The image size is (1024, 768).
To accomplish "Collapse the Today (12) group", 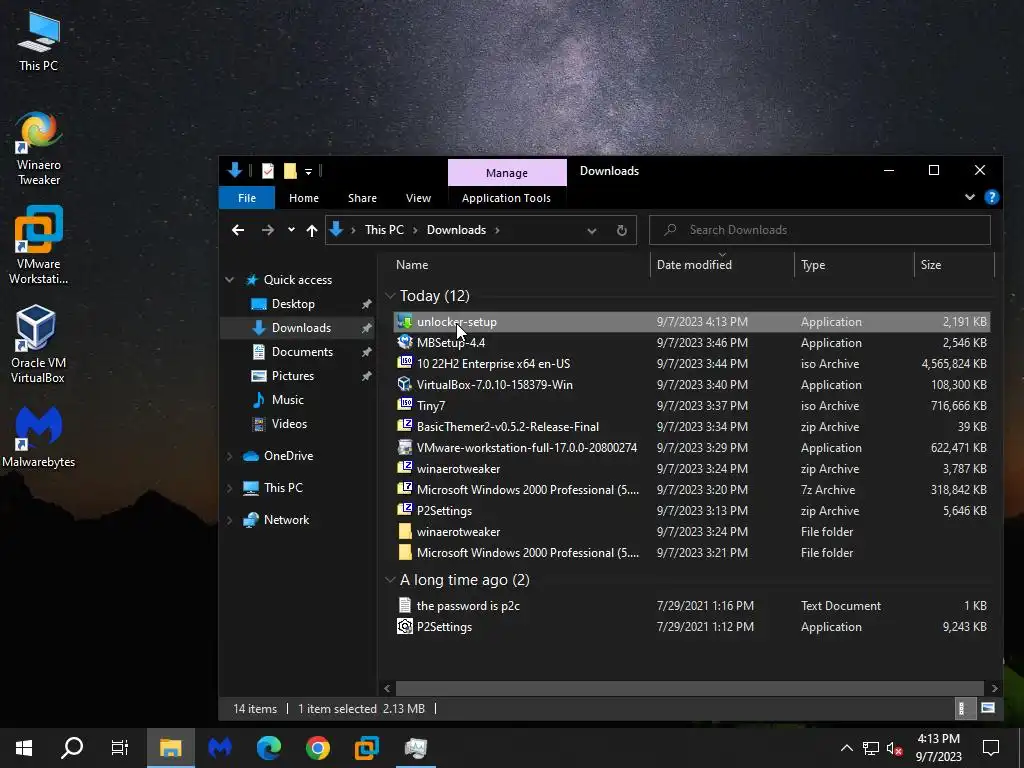I will coord(390,296).
